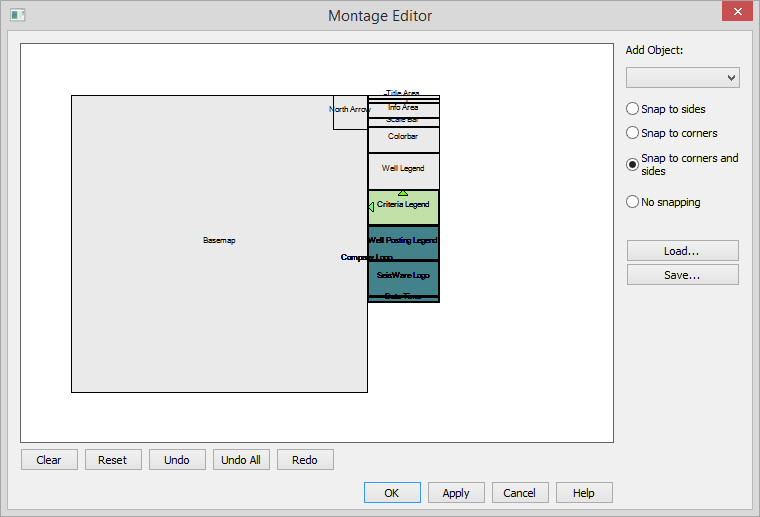Image resolution: width=760 pixels, height=517 pixels.
Task: Select the Well Legend block
Action: (403, 171)
